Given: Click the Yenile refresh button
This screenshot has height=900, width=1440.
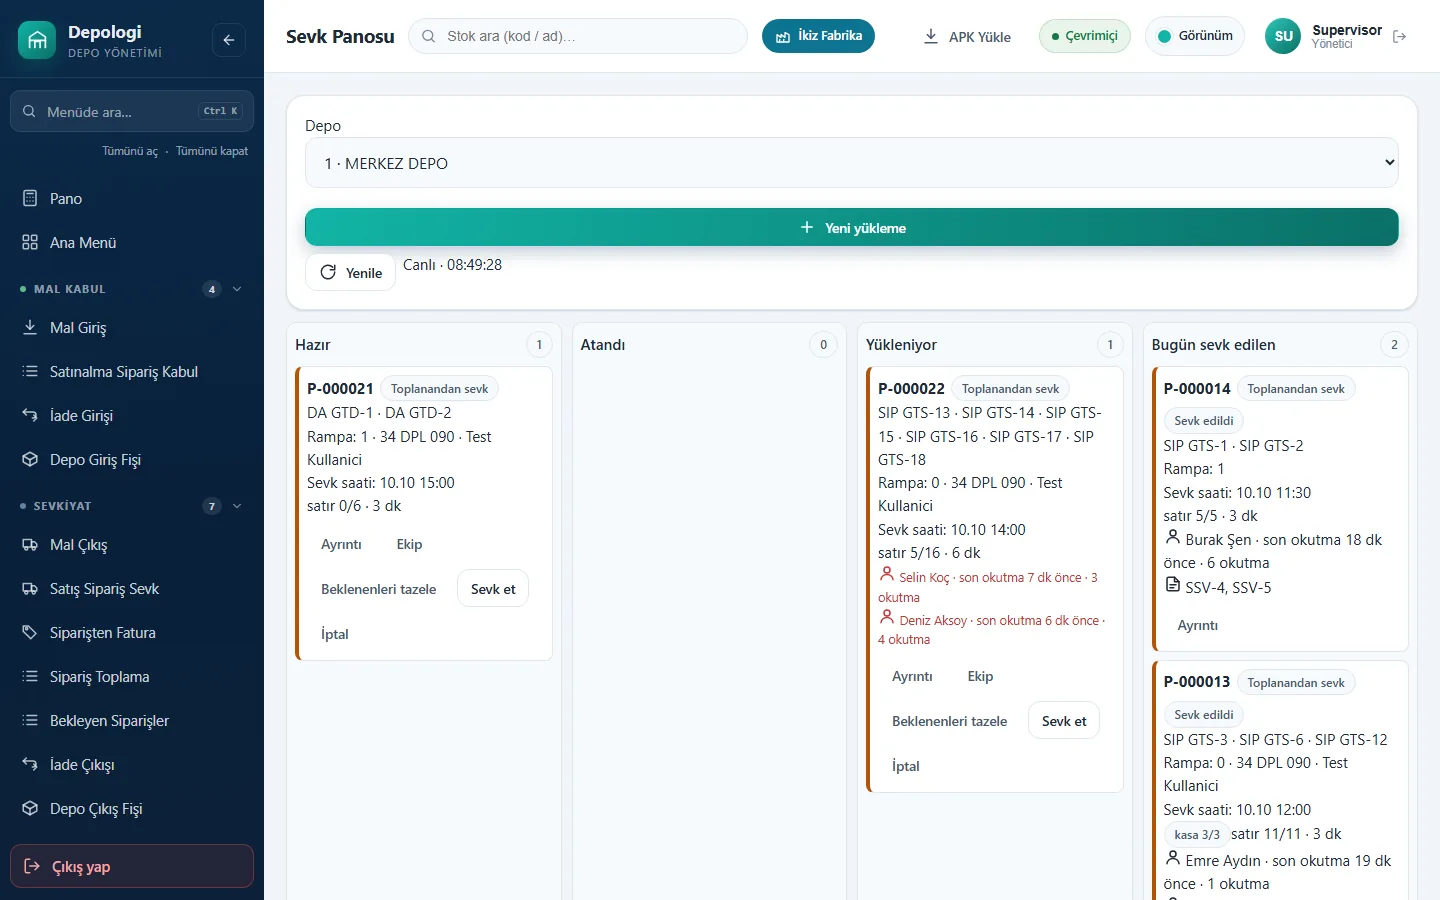Looking at the screenshot, I should point(351,272).
